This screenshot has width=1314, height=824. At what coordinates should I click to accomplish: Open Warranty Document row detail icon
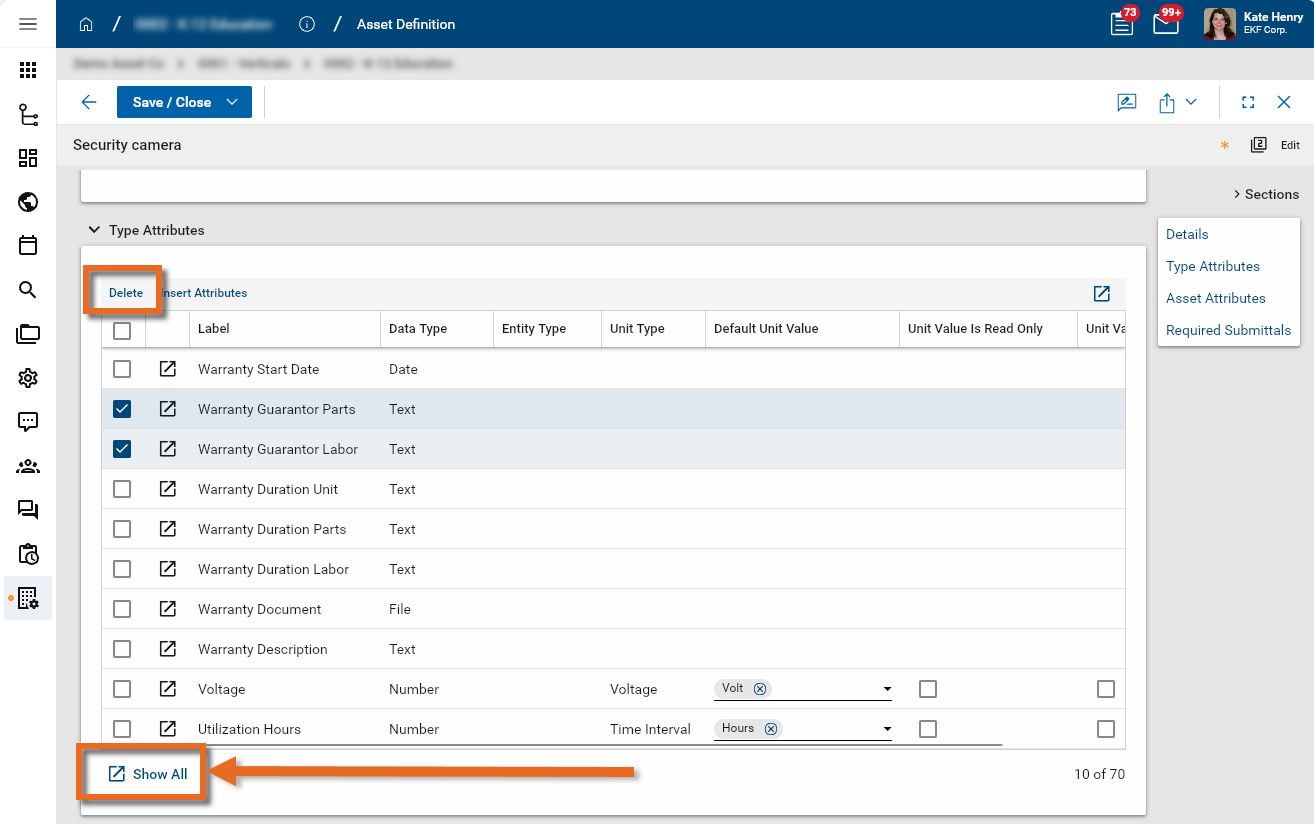[168, 609]
